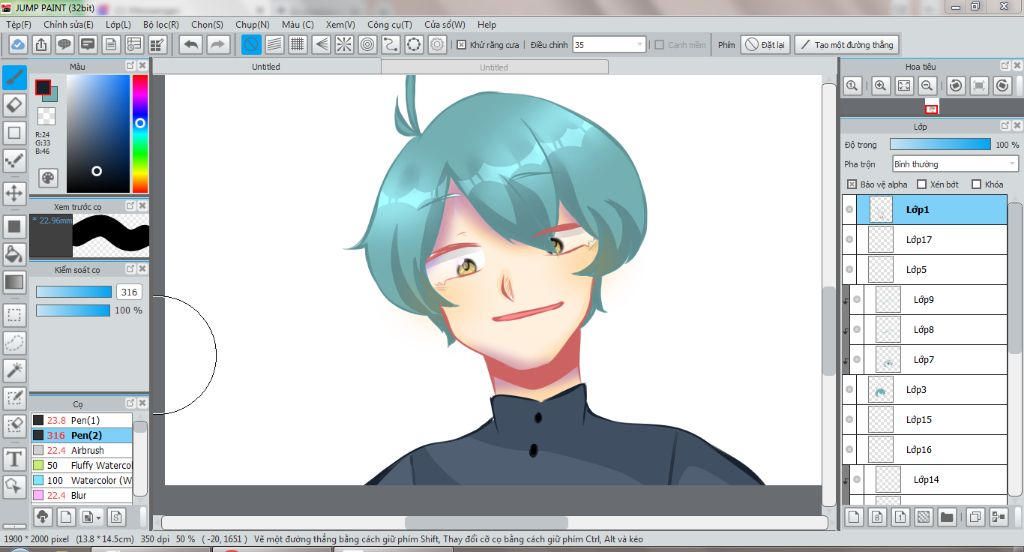Click layer Lớp7 thumbnail
The width and height of the screenshot is (1024, 552).
[x=888, y=360]
